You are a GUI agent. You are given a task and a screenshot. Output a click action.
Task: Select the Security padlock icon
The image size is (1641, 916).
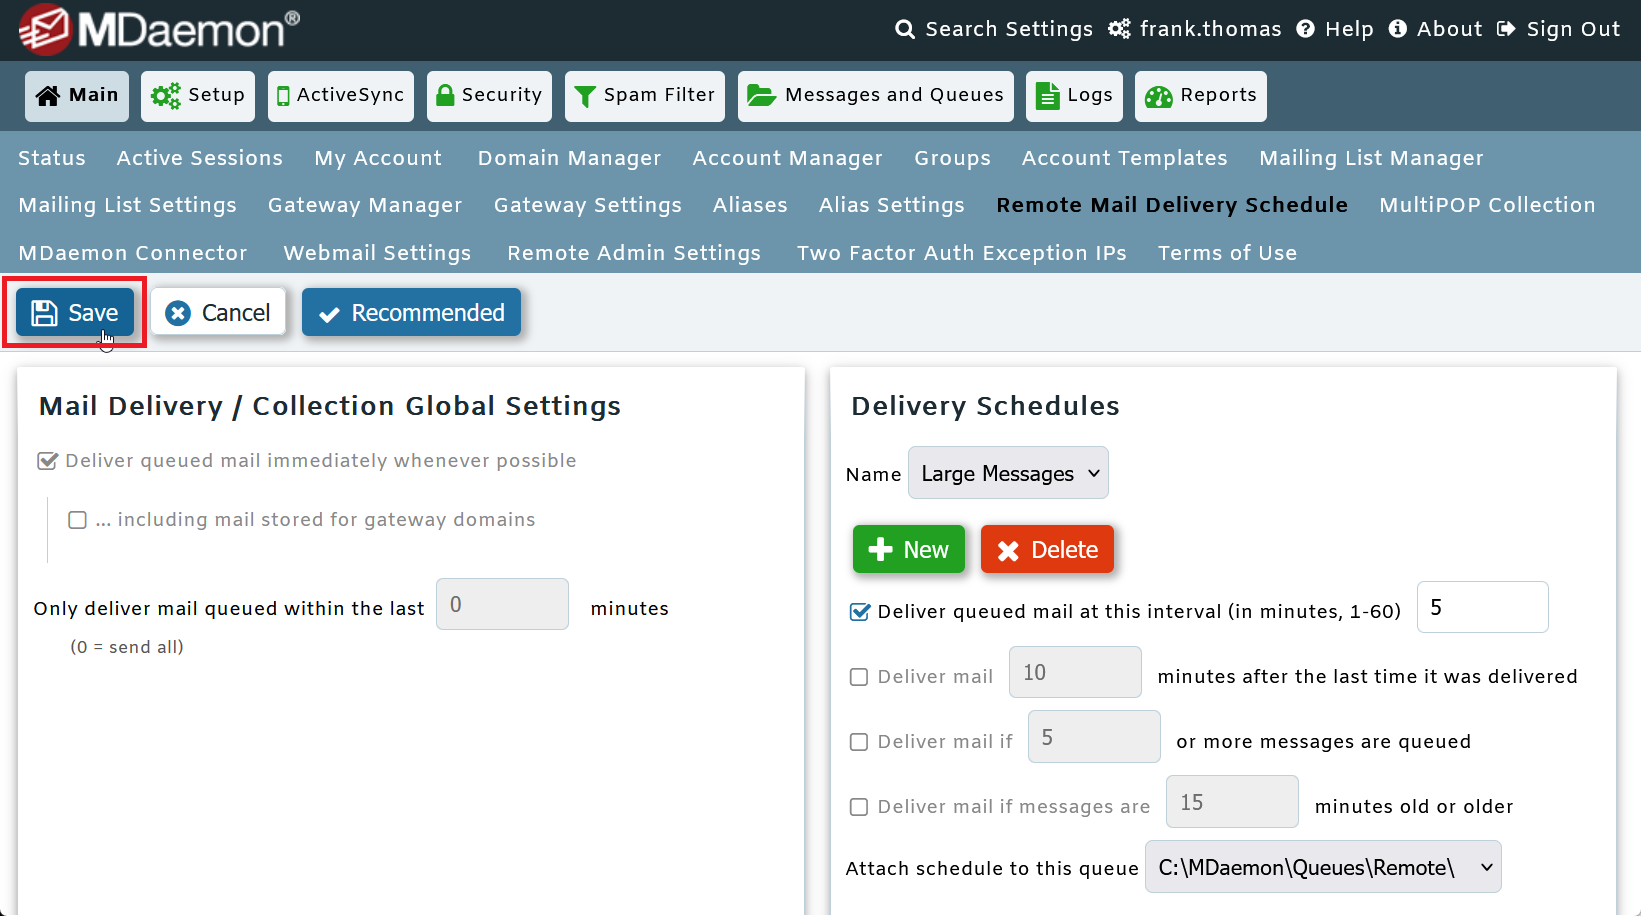point(445,95)
